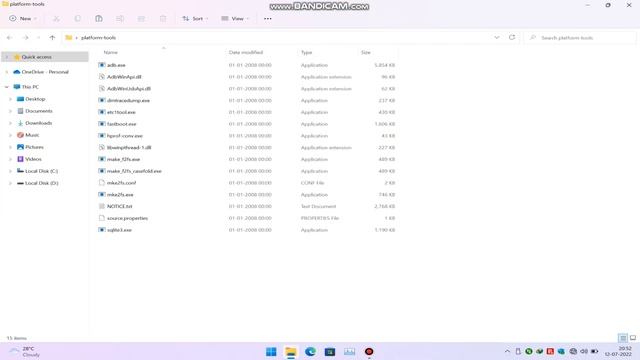Go forward with the forward arrow
Screen dimensions: 640x360
[x=25, y=38]
